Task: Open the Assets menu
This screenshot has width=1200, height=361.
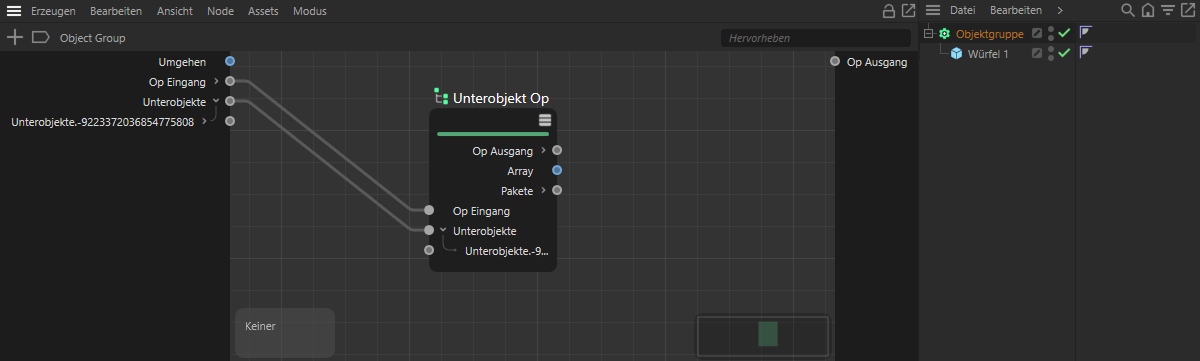Action: 263,11
